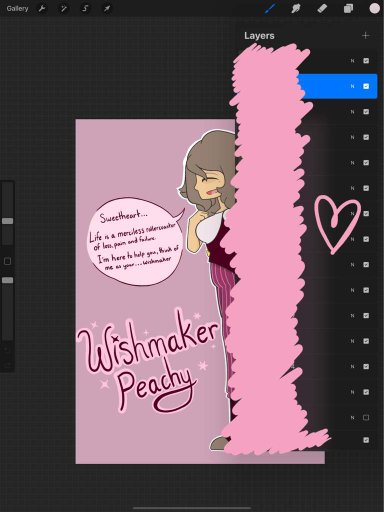Enable the unchecked hidden layer's visibility
The height and width of the screenshot is (512, 384).
pyautogui.click(x=366, y=417)
